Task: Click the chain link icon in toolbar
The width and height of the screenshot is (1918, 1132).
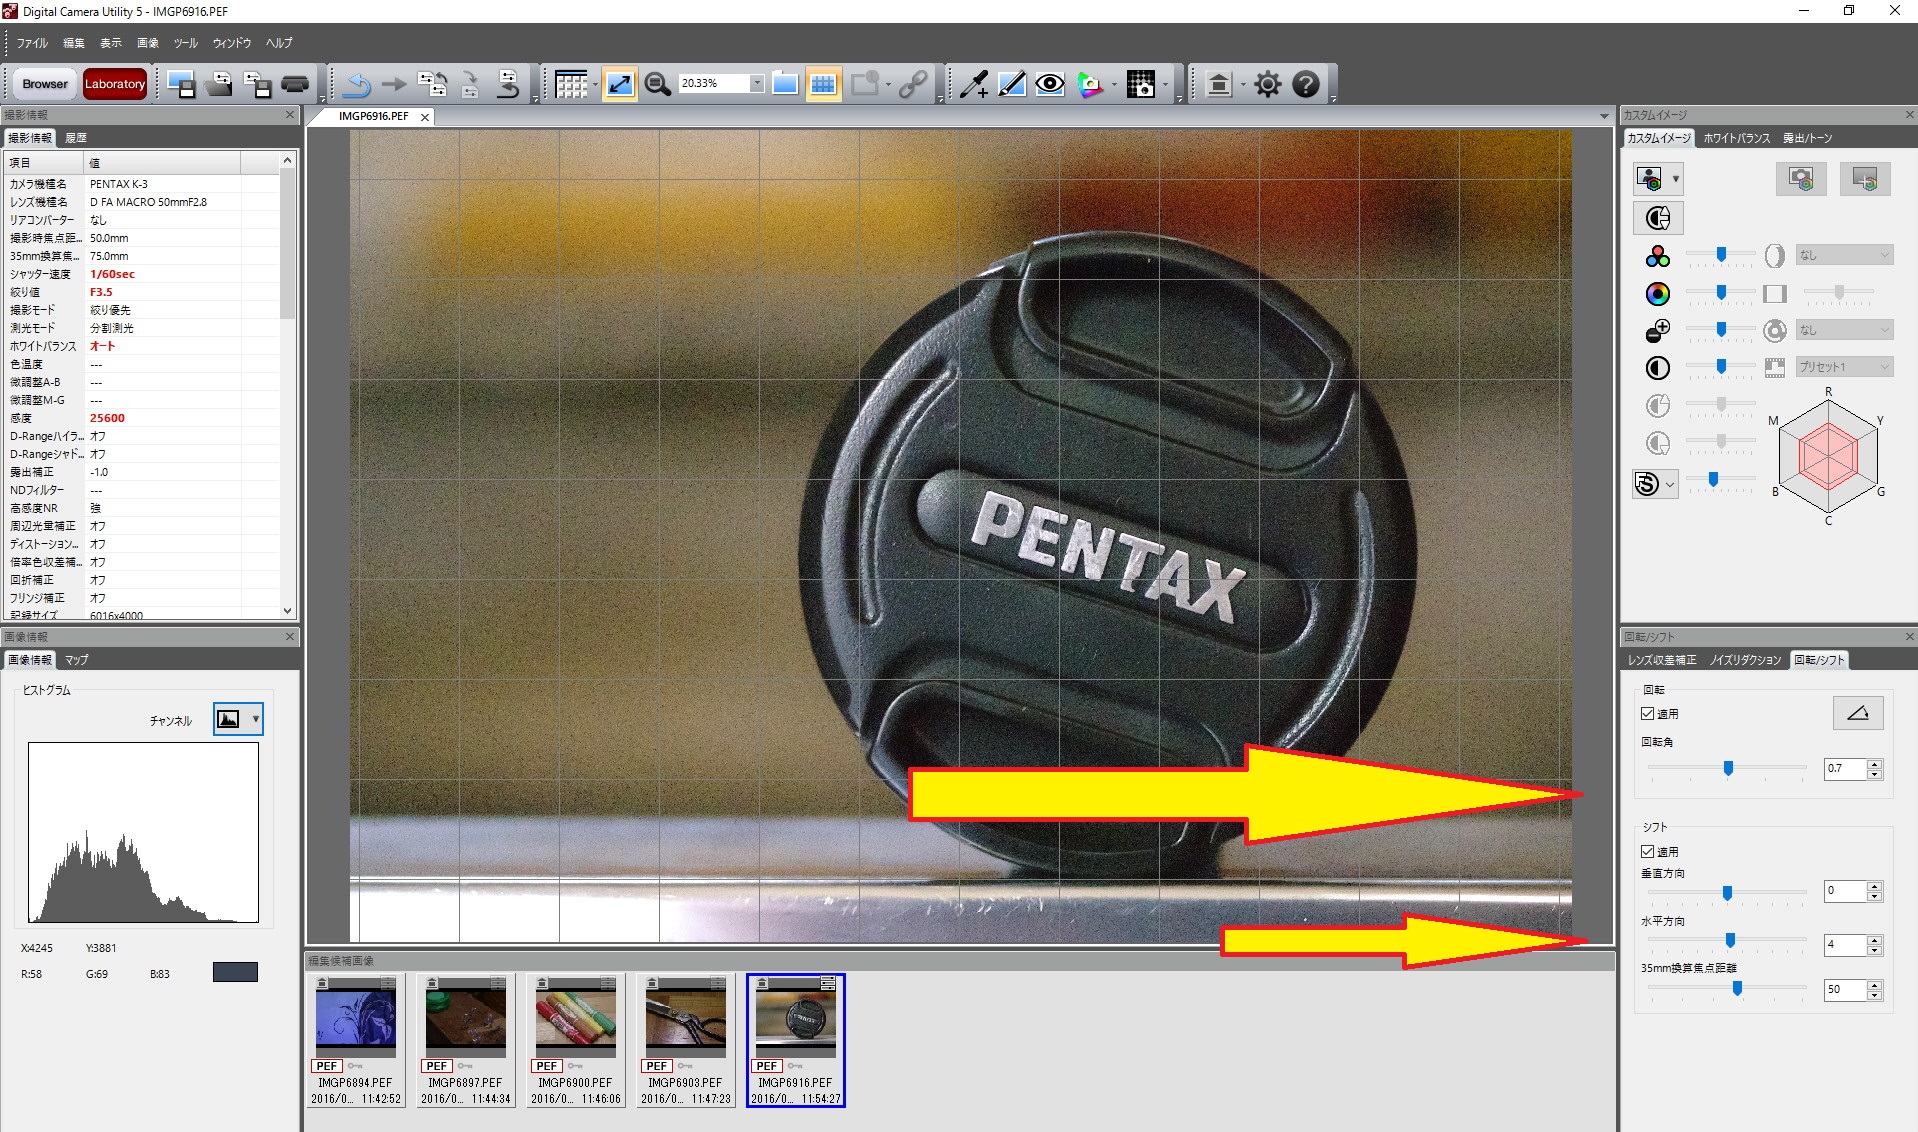Action: click(912, 84)
